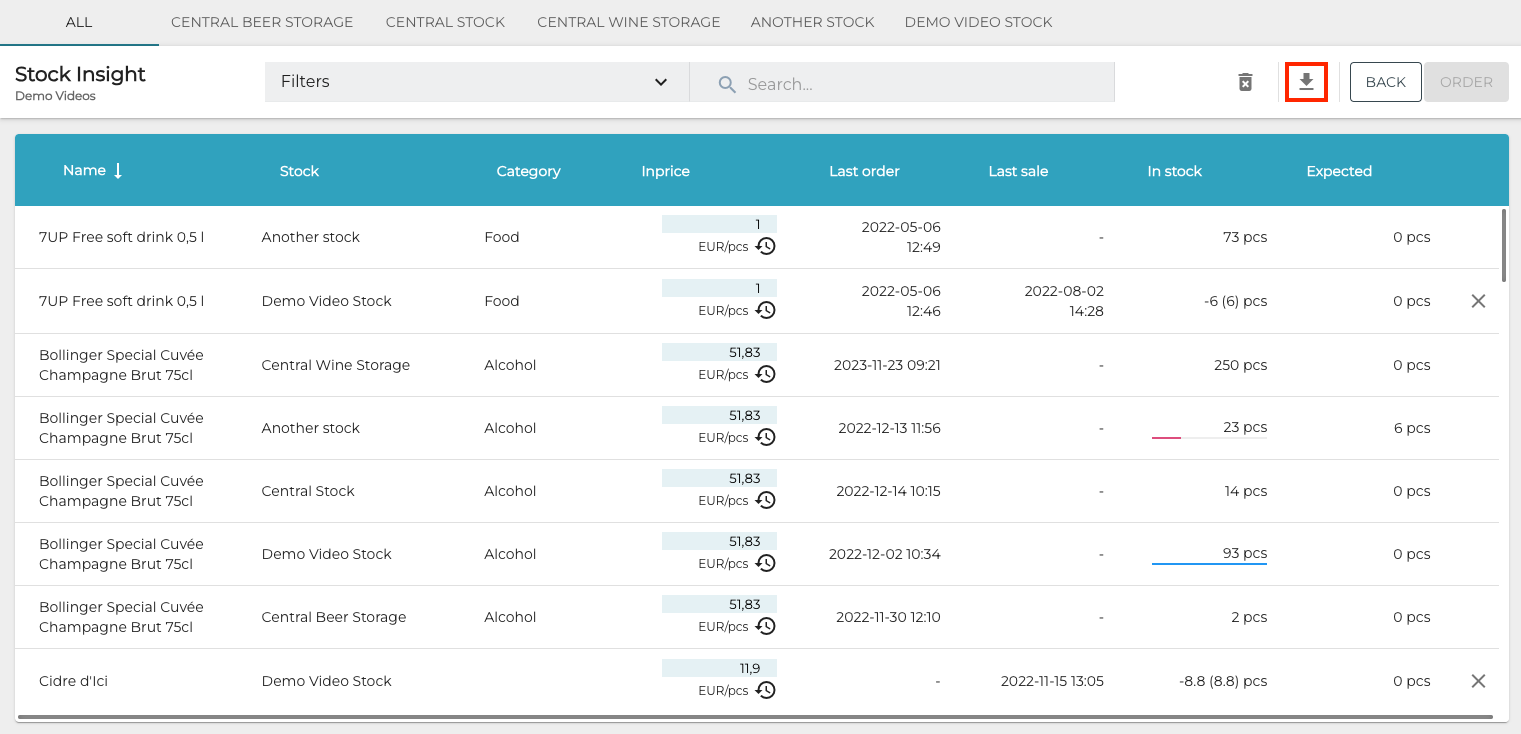This screenshot has width=1521, height=734.
Task: Remove 7UP Demo Video Stock row with X
Action: click(1478, 301)
